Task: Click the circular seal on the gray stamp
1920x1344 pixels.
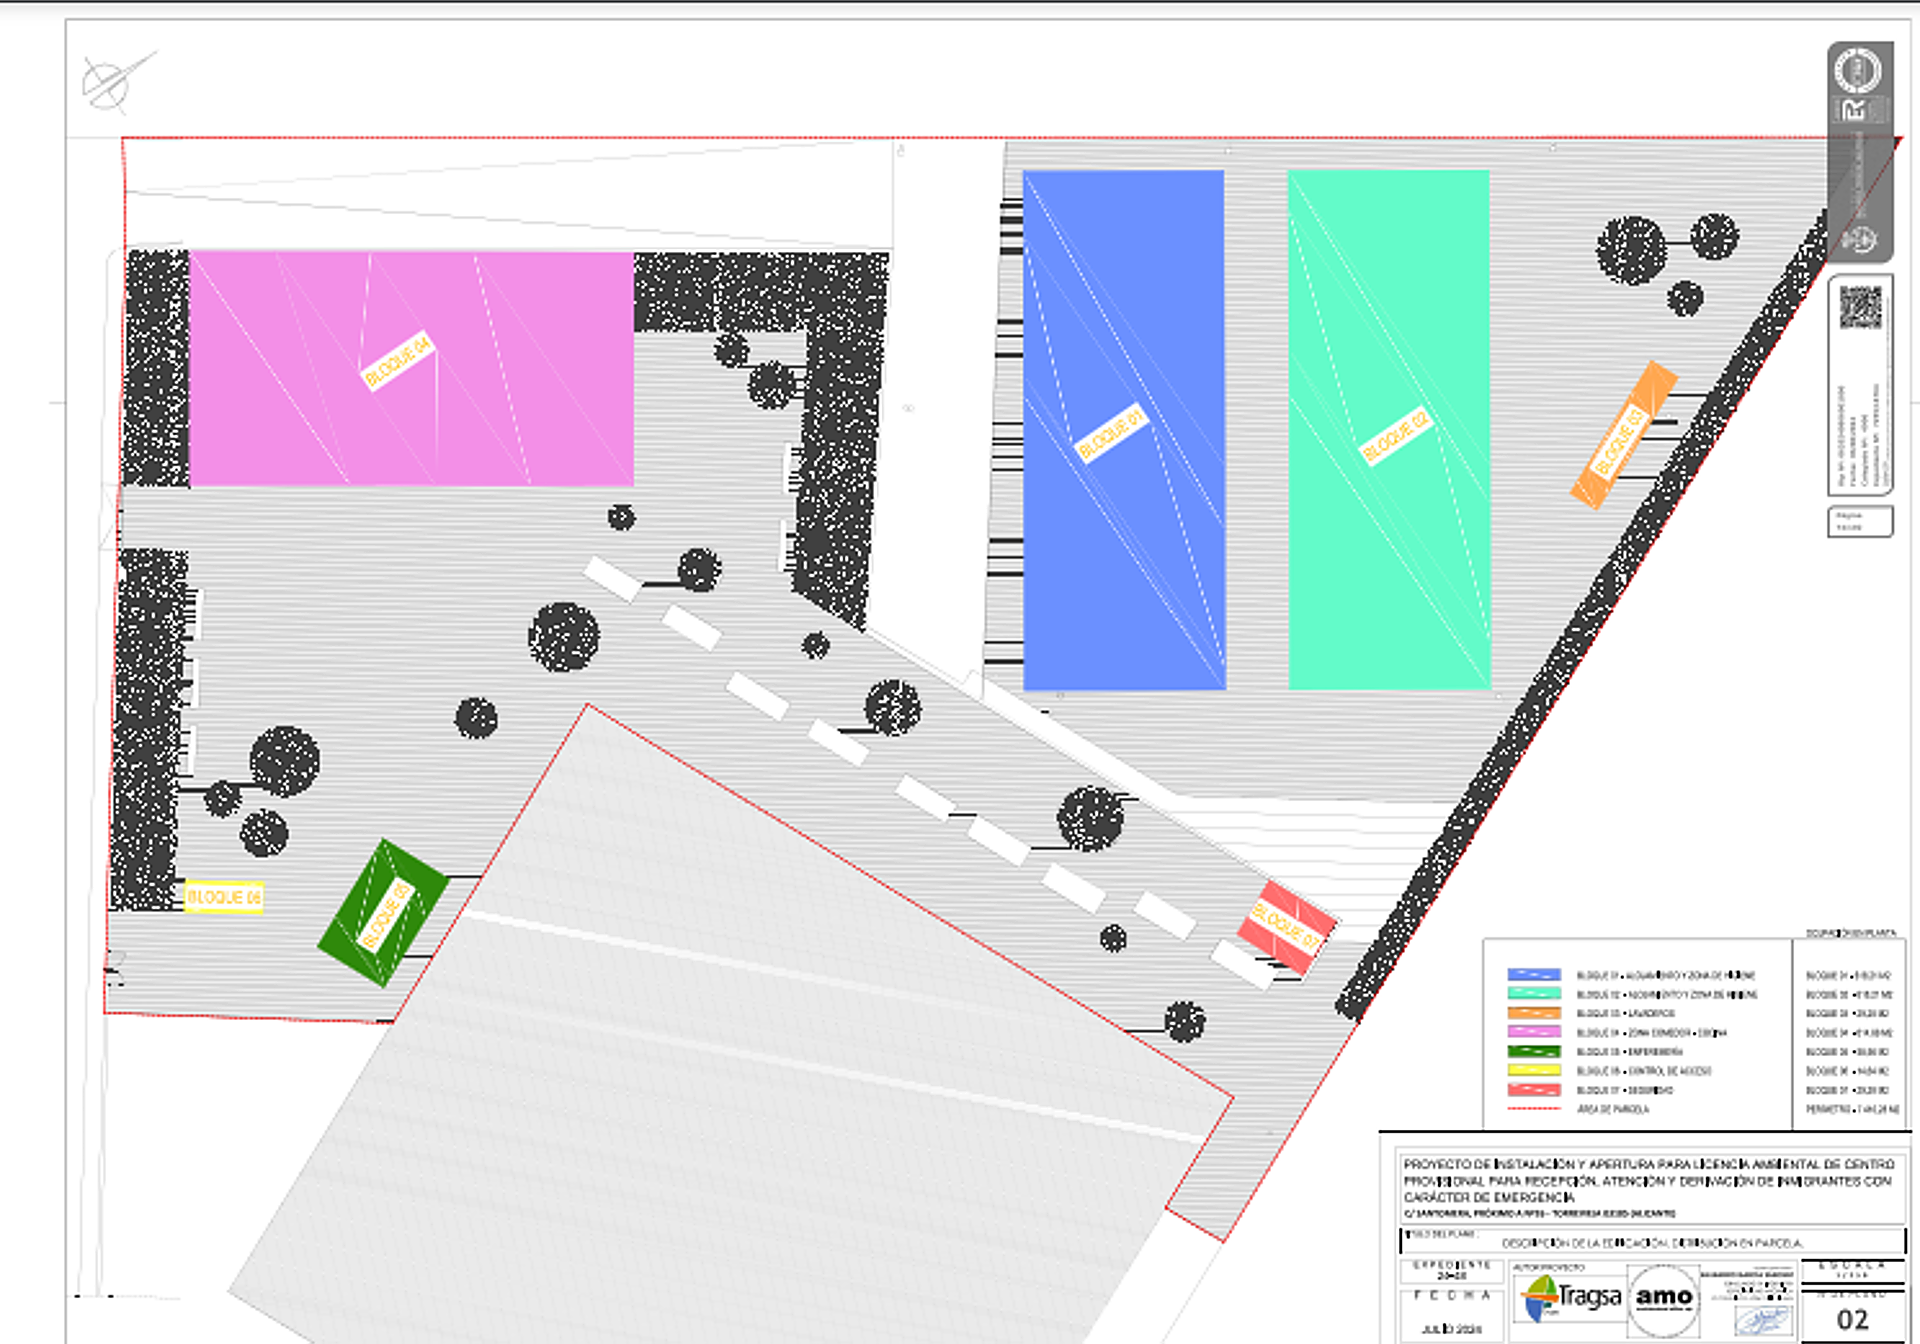Action: point(1858,71)
